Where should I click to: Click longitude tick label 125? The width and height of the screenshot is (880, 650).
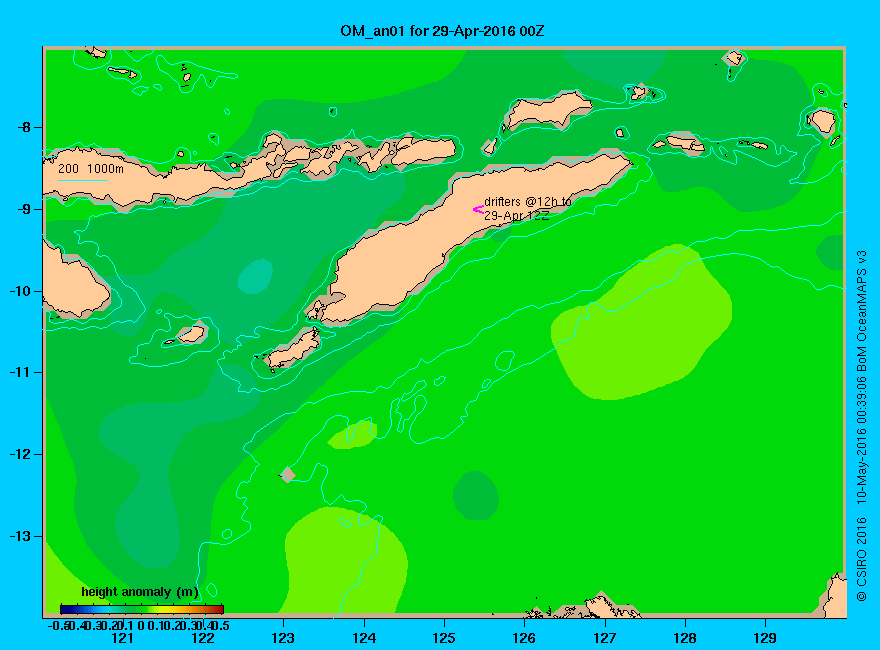(x=444, y=638)
